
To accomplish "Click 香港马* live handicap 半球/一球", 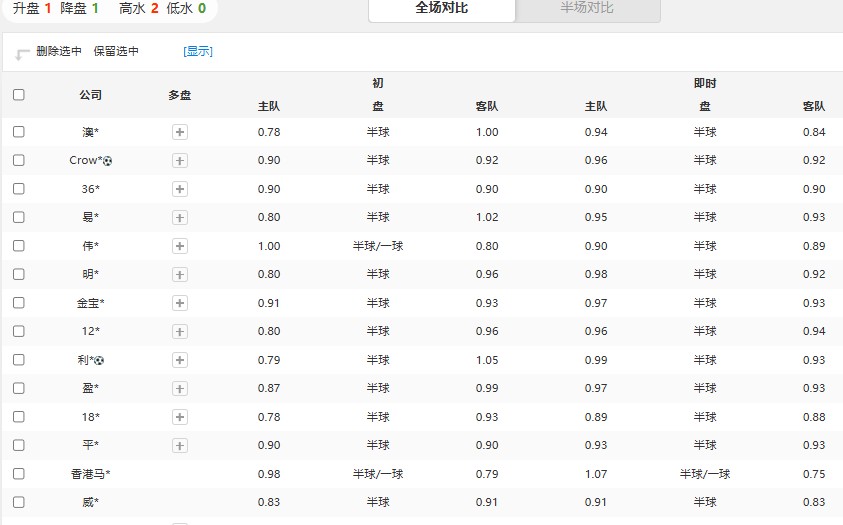I will click(705, 474).
